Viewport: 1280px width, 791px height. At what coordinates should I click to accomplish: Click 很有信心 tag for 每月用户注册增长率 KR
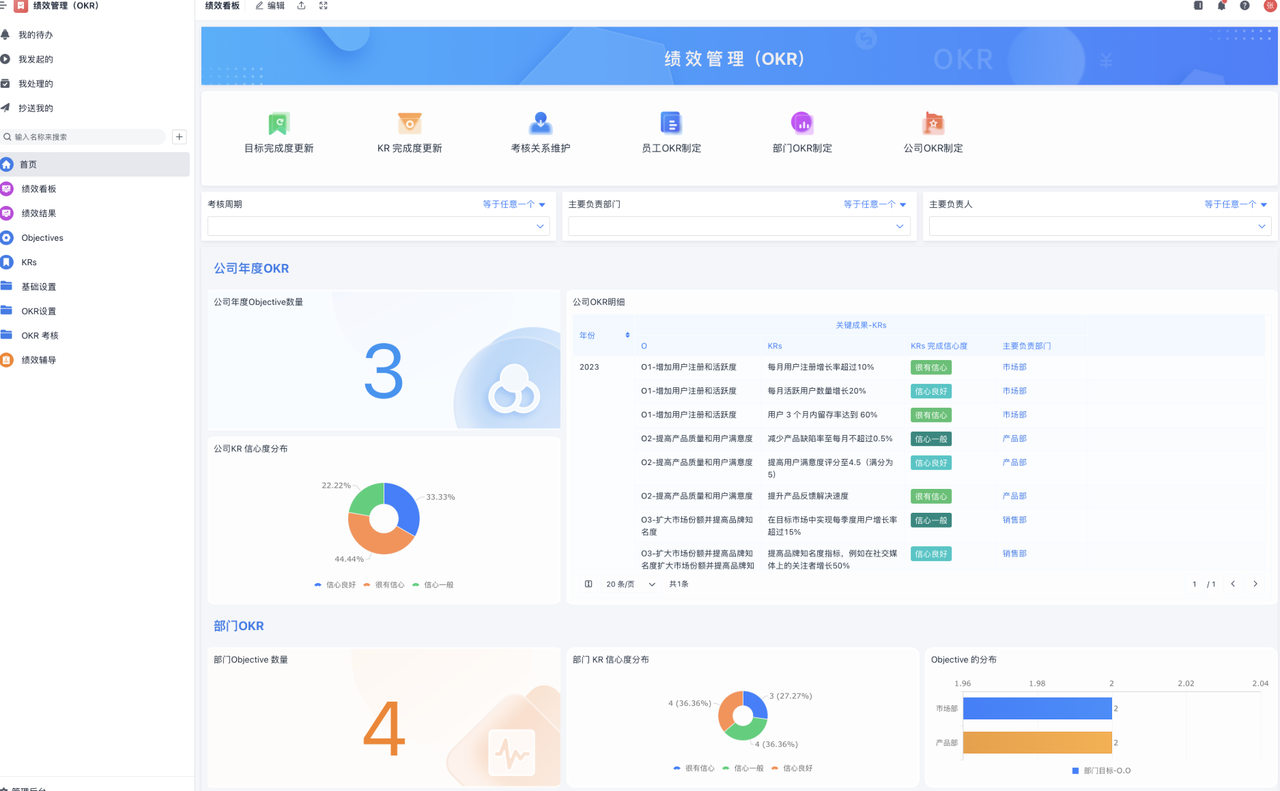(931, 368)
